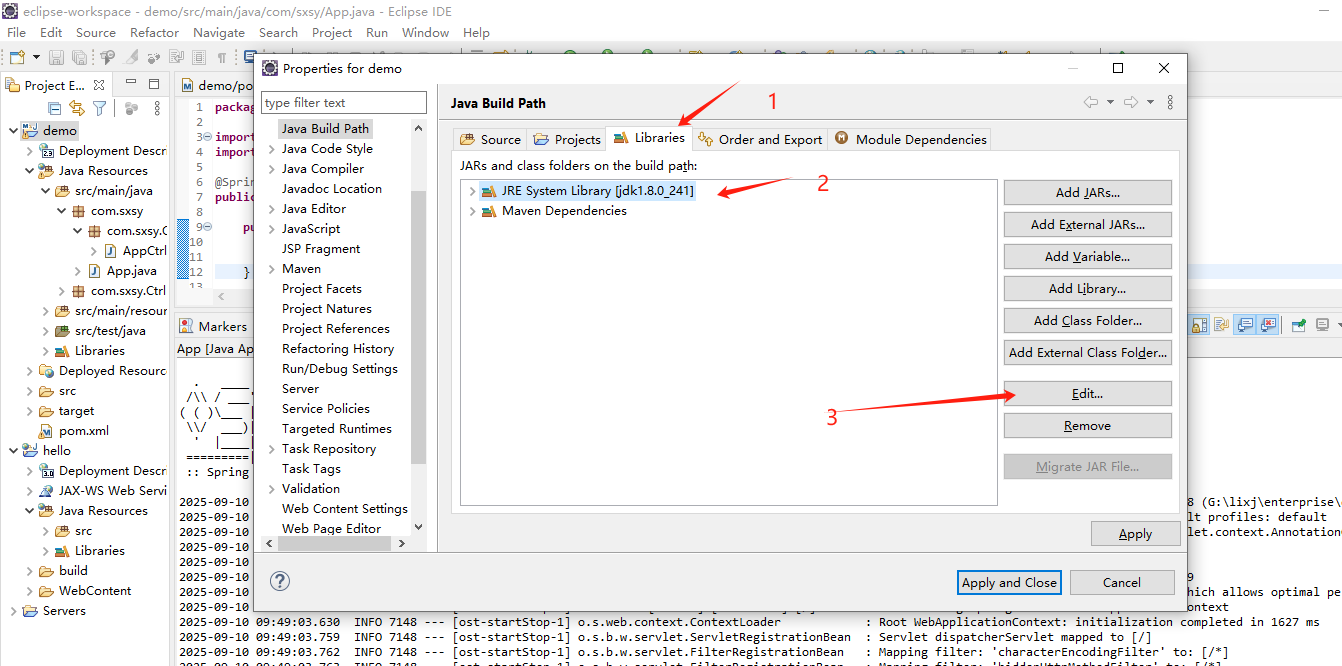Click down arrow of properties list scrollbar
The height and width of the screenshot is (666, 1342).
(x=418, y=527)
